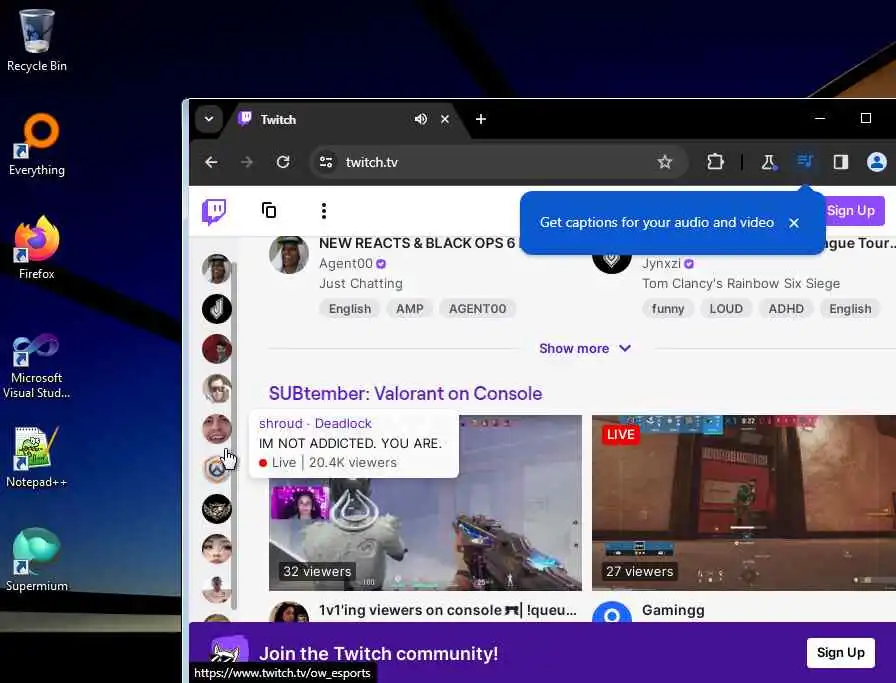
Task: Open the Extensions puzzle icon
Action: (x=715, y=162)
